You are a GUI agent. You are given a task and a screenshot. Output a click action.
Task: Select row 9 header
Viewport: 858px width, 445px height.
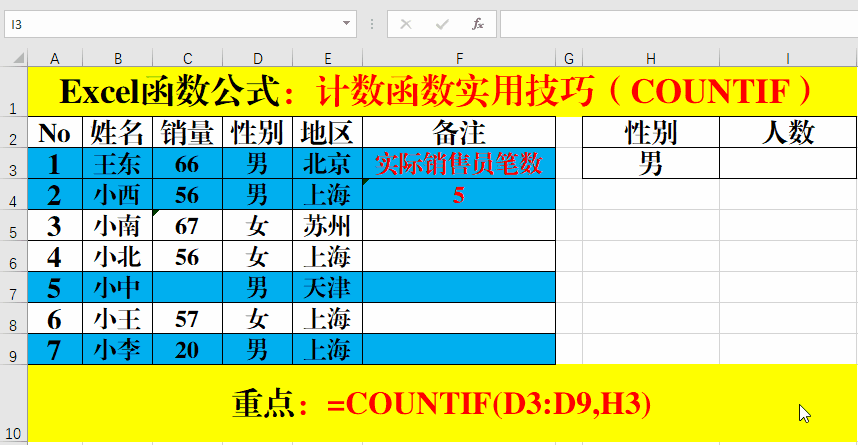point(14,349)
